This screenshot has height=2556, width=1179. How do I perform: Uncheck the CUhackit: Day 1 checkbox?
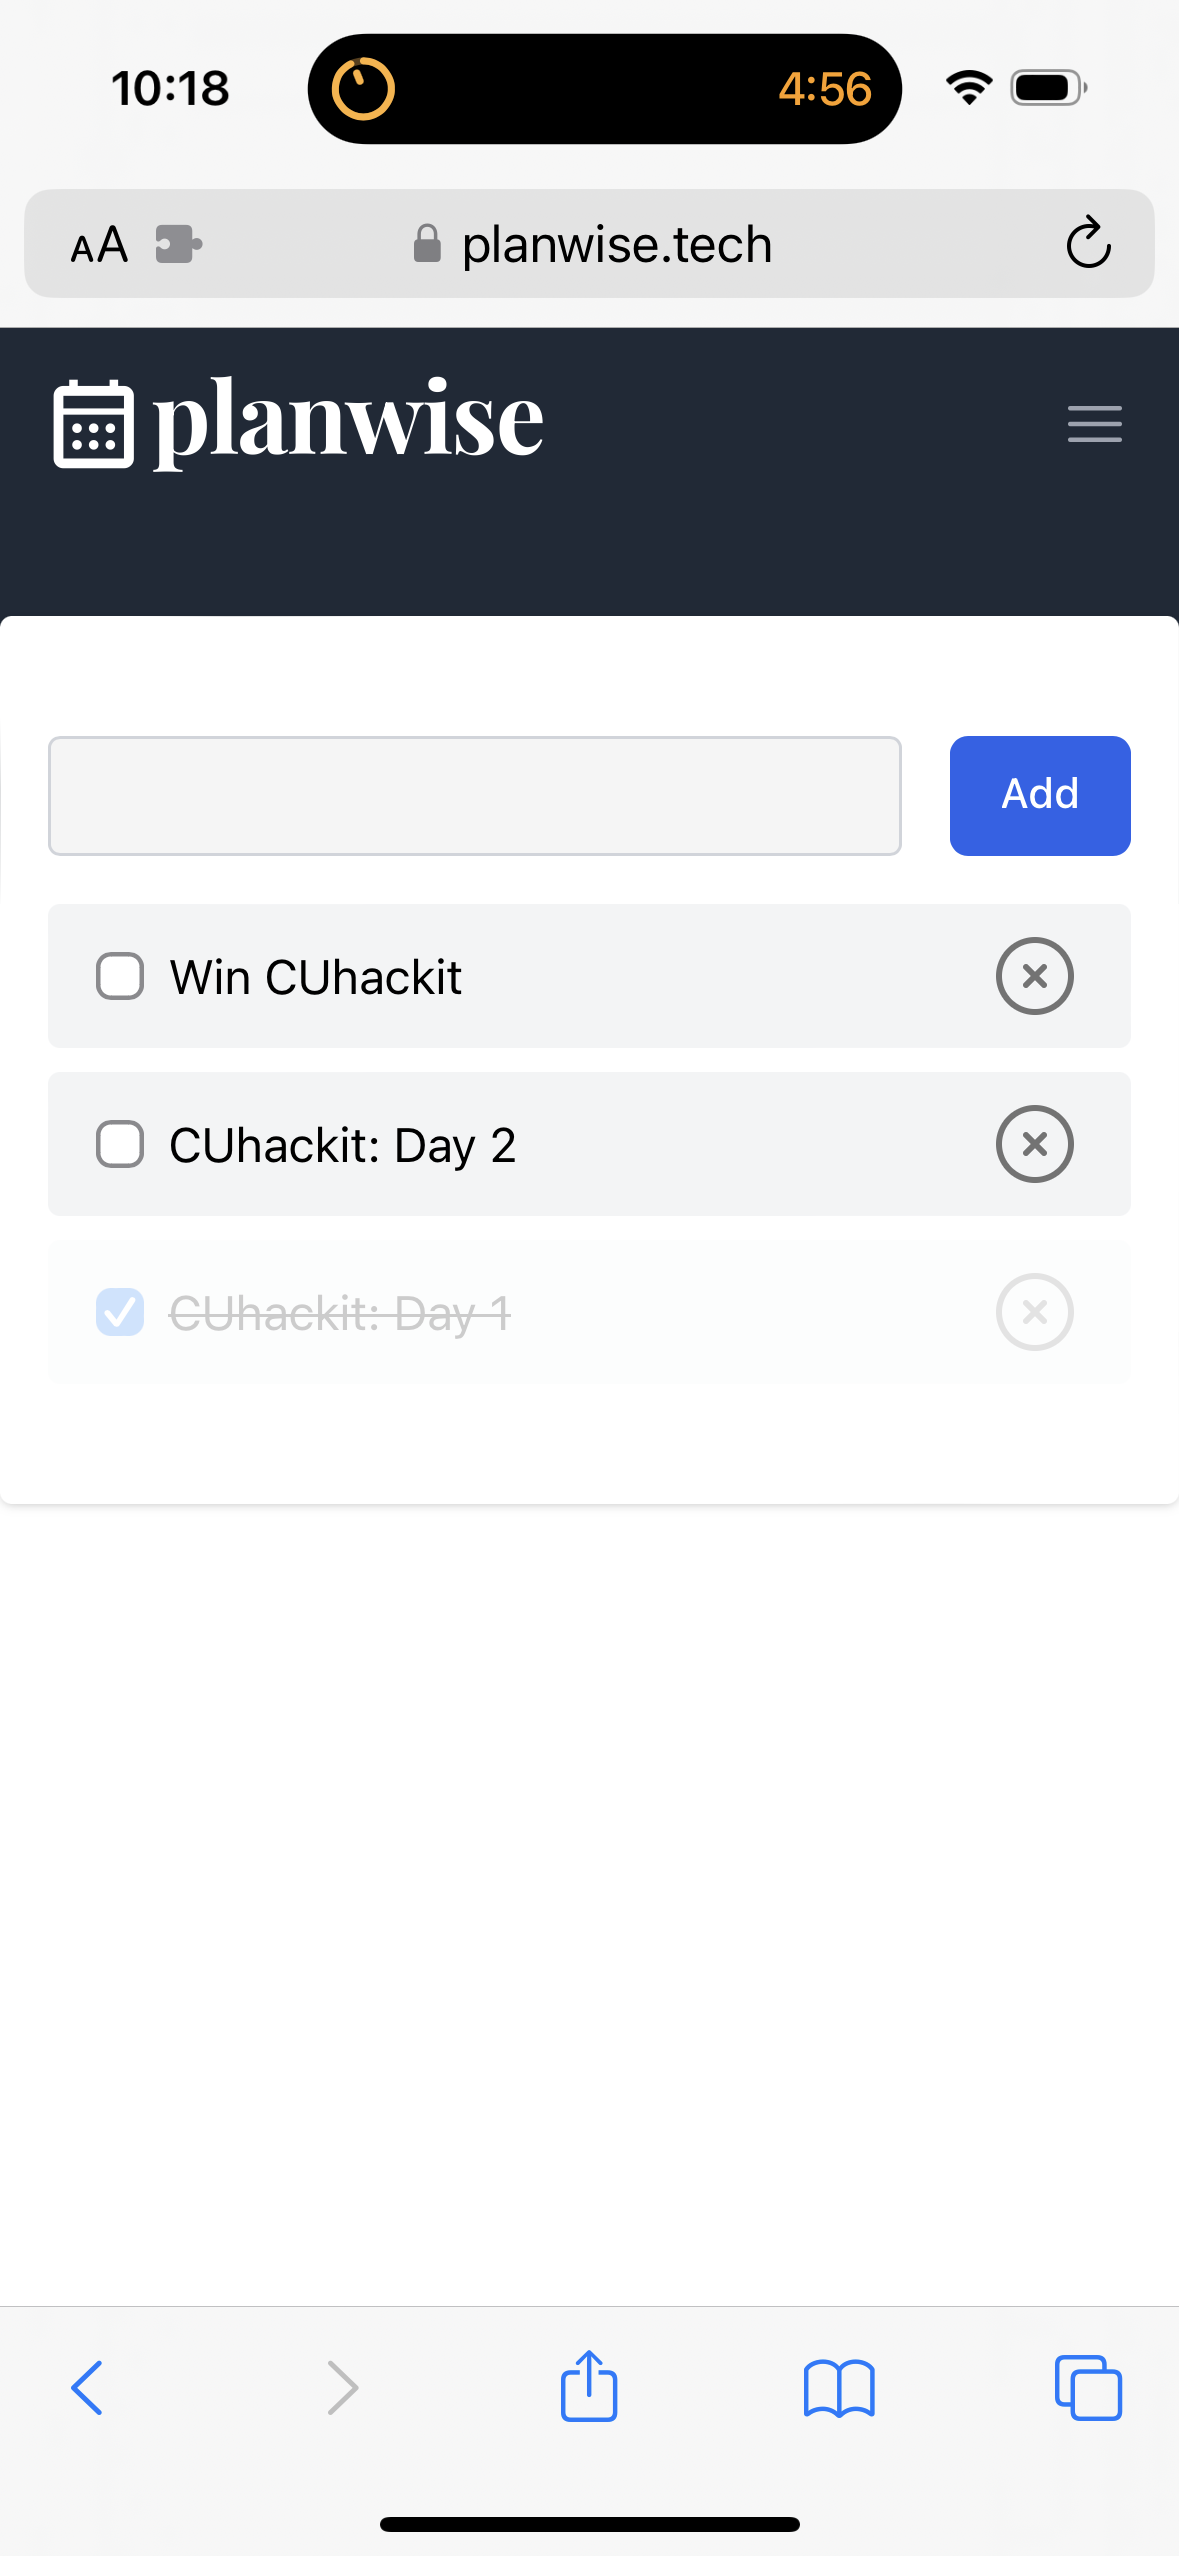pos(120,1312)
